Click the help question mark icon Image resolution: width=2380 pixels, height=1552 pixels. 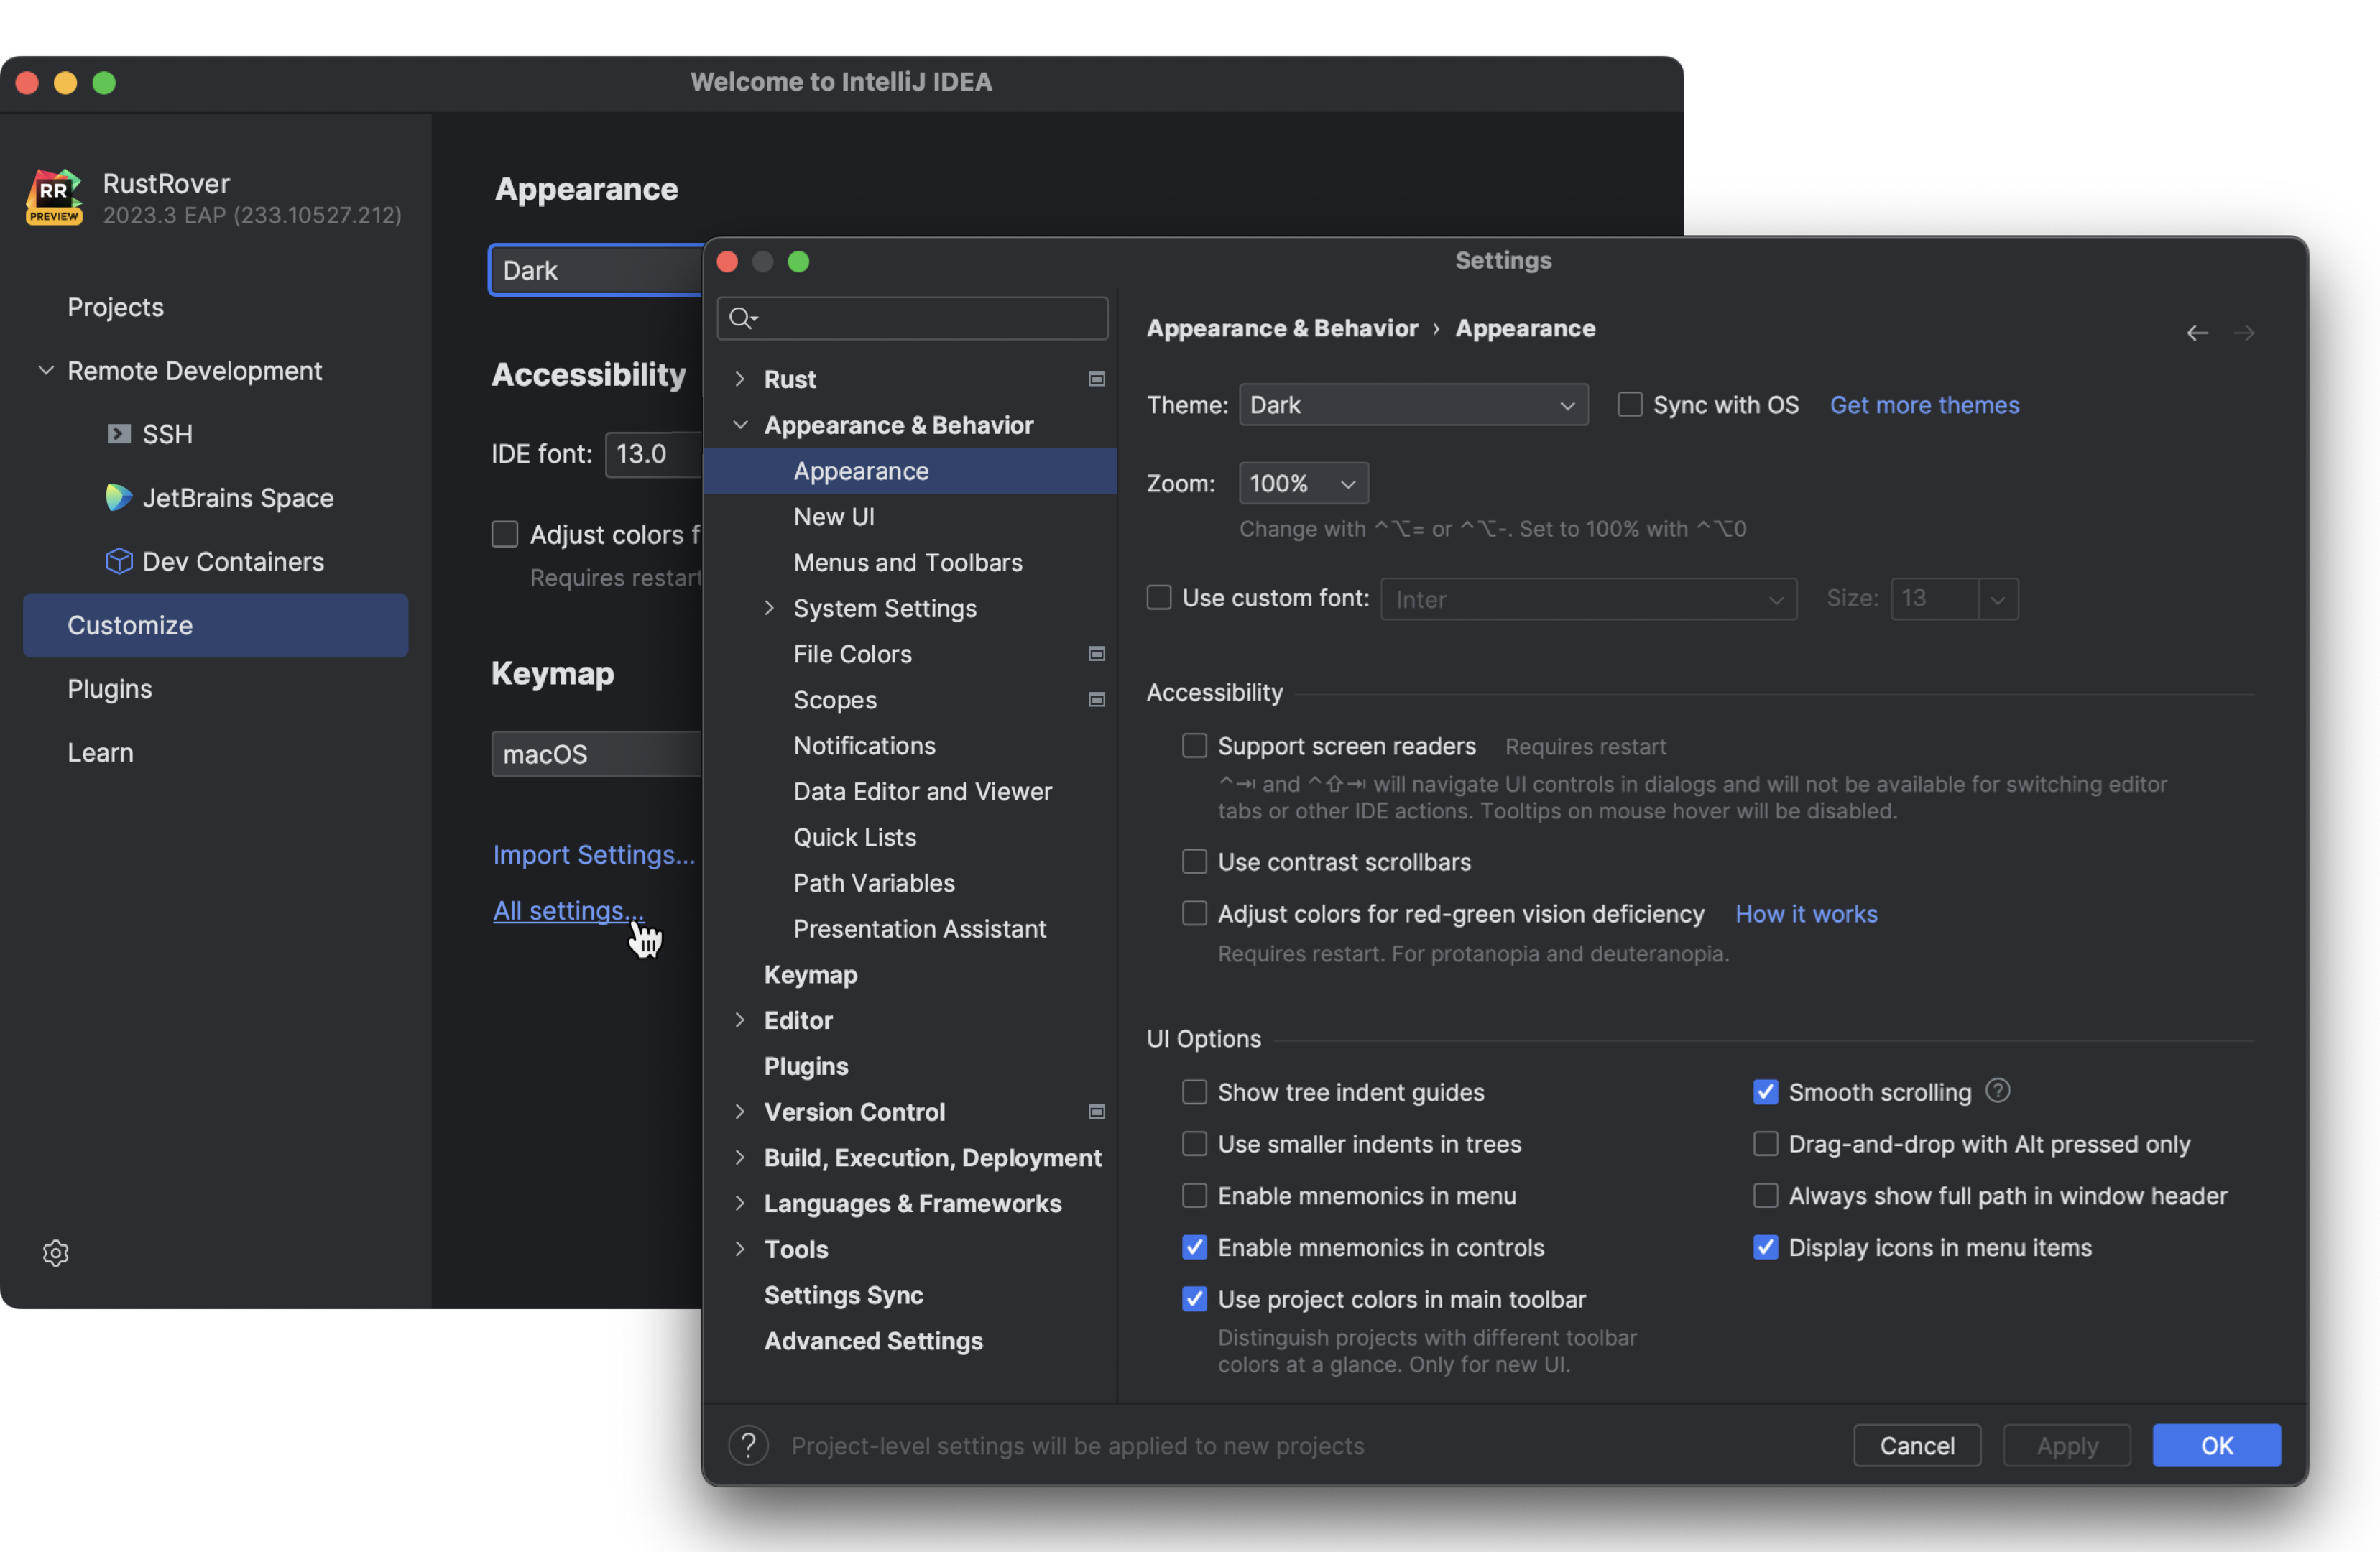click(748, 1445)
